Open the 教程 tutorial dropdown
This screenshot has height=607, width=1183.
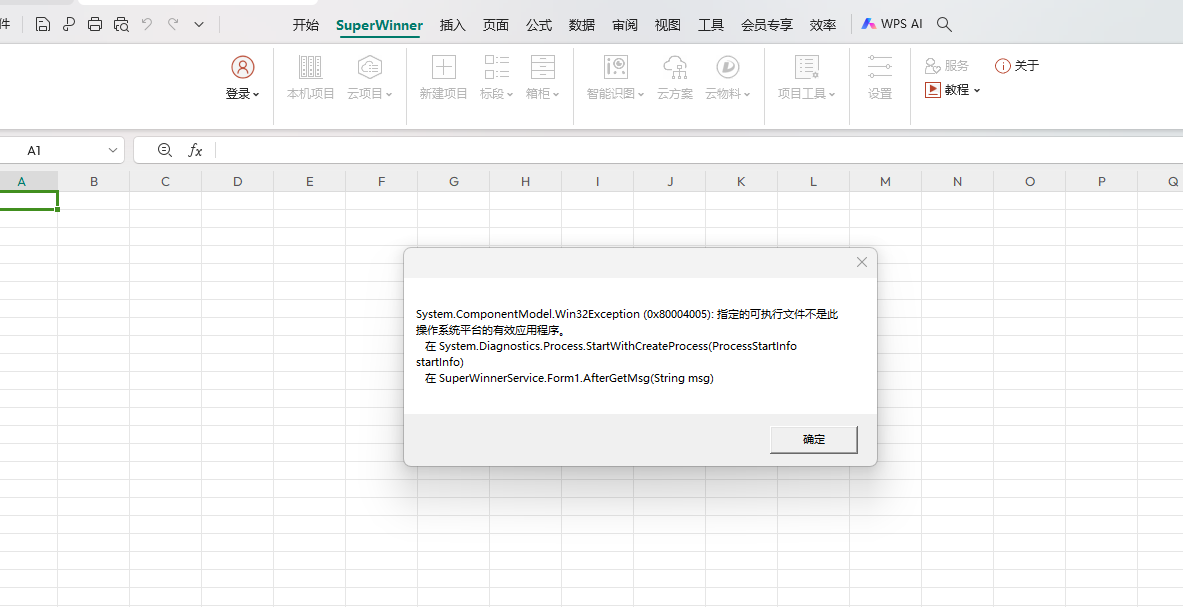952,90
